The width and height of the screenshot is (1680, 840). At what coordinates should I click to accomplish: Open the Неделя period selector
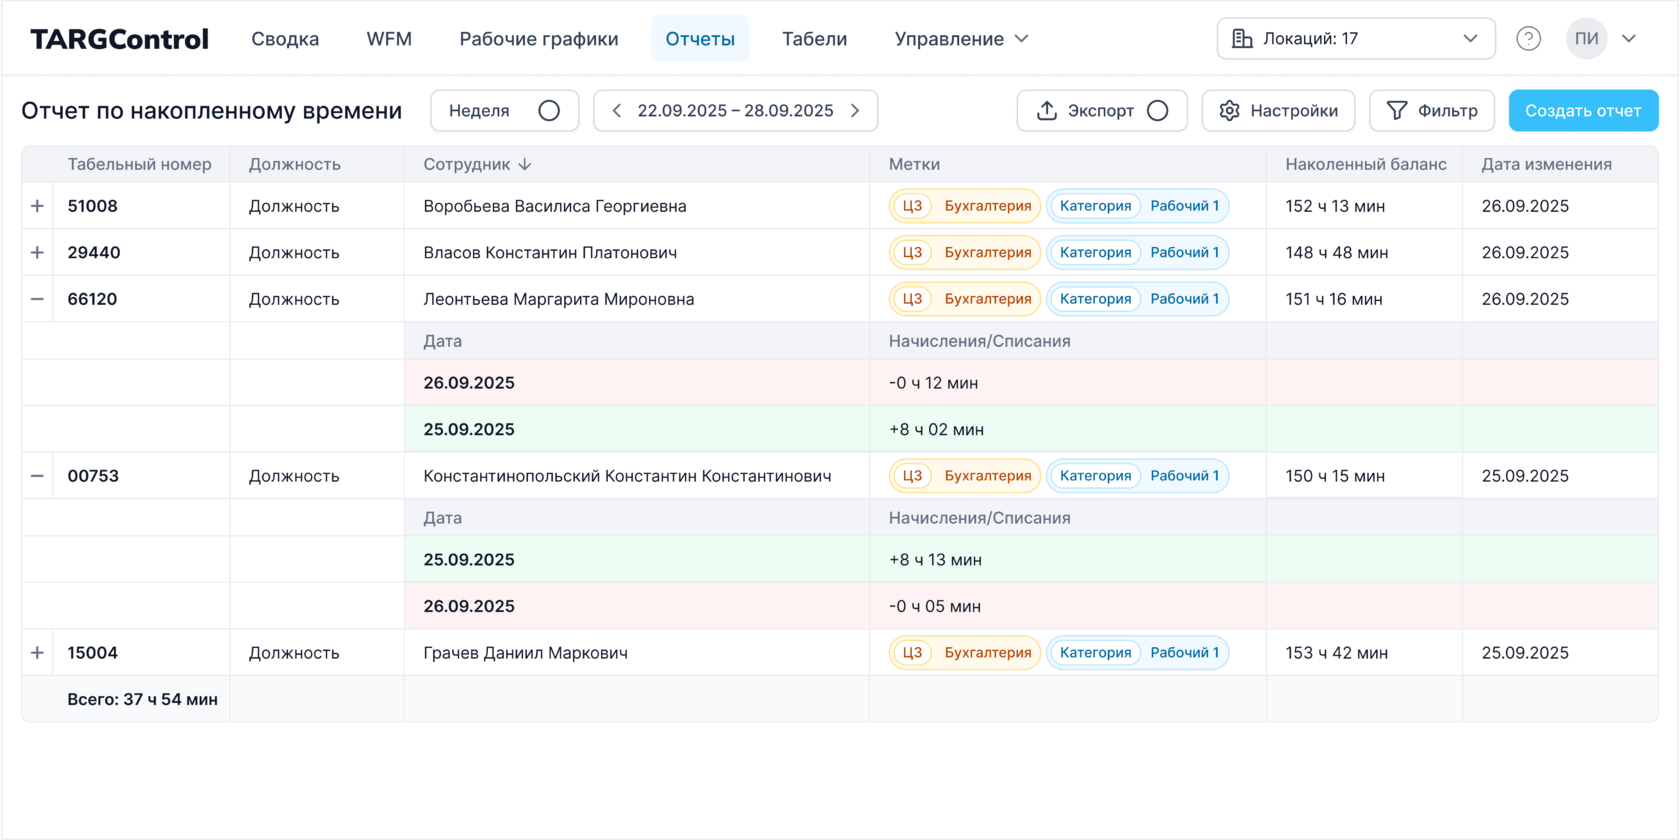[504, 111]
